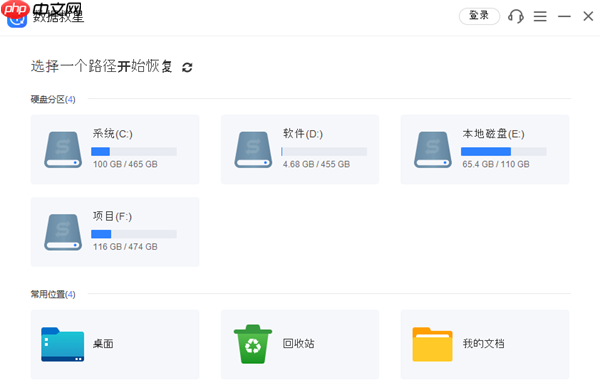The image size is (600, 385).
Task: Open the hamburger menu icon
Action: pos(540,16)
